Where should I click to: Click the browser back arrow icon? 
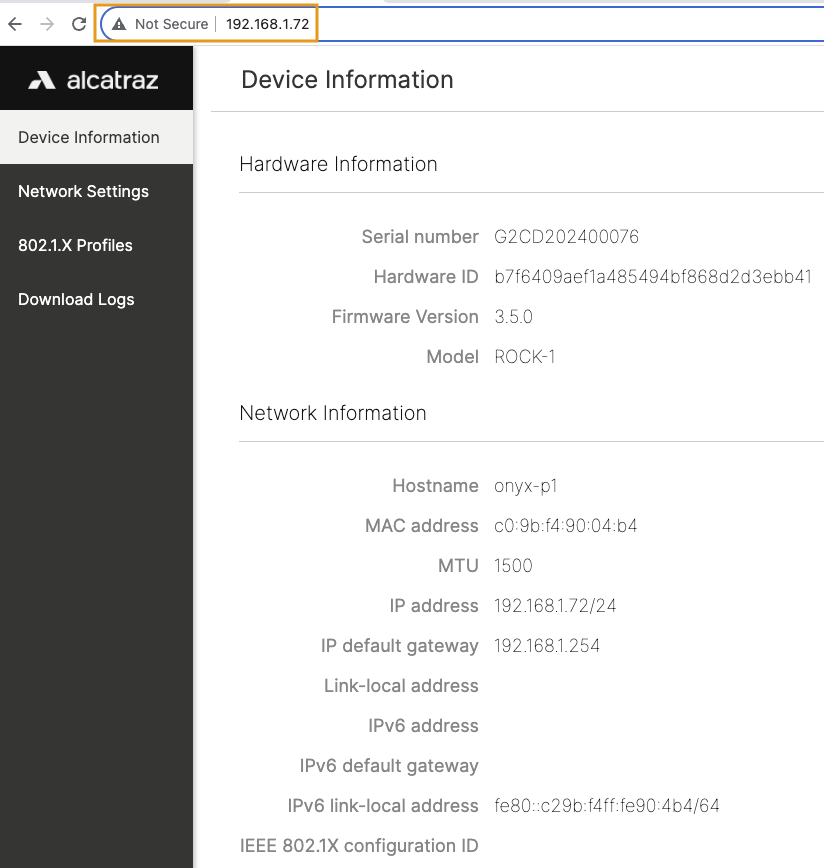(16, 24)
